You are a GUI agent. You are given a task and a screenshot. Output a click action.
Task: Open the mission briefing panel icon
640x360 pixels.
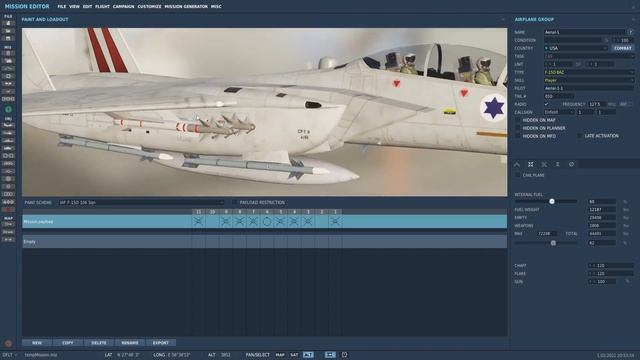point(8,53)
